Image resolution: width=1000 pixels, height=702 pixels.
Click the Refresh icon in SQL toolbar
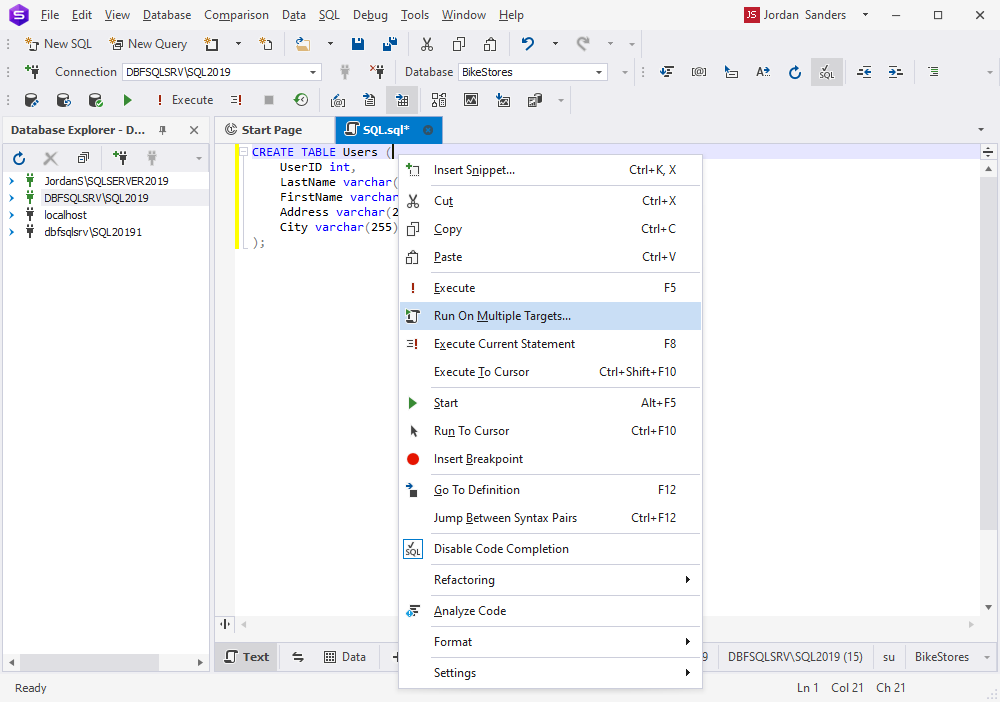coord(794,72)
